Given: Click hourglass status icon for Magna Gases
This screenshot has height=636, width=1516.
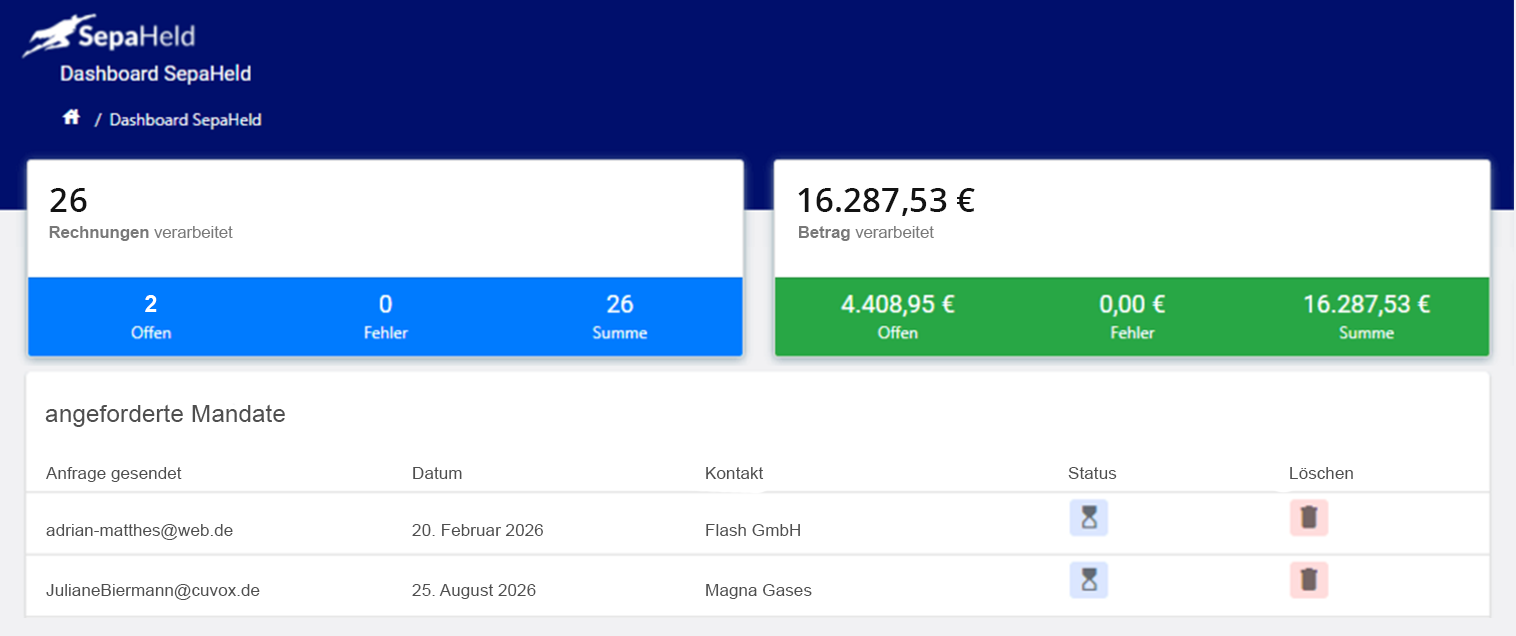Looking at the screenshot, I should tap(1088, 580).
